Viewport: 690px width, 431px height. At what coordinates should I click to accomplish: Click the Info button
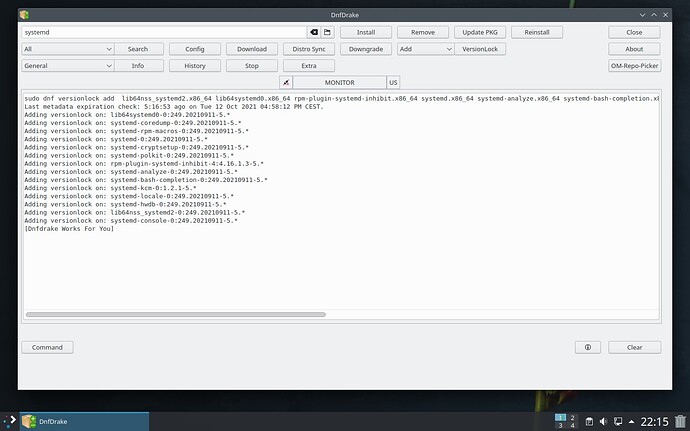tap(138, 66)
